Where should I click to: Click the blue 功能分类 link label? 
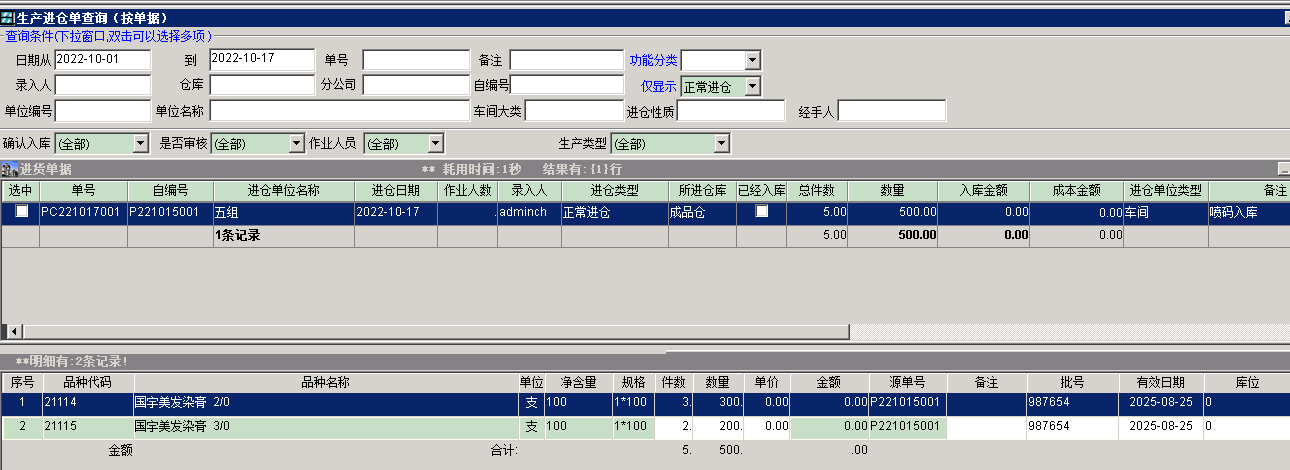coord(653,60)
